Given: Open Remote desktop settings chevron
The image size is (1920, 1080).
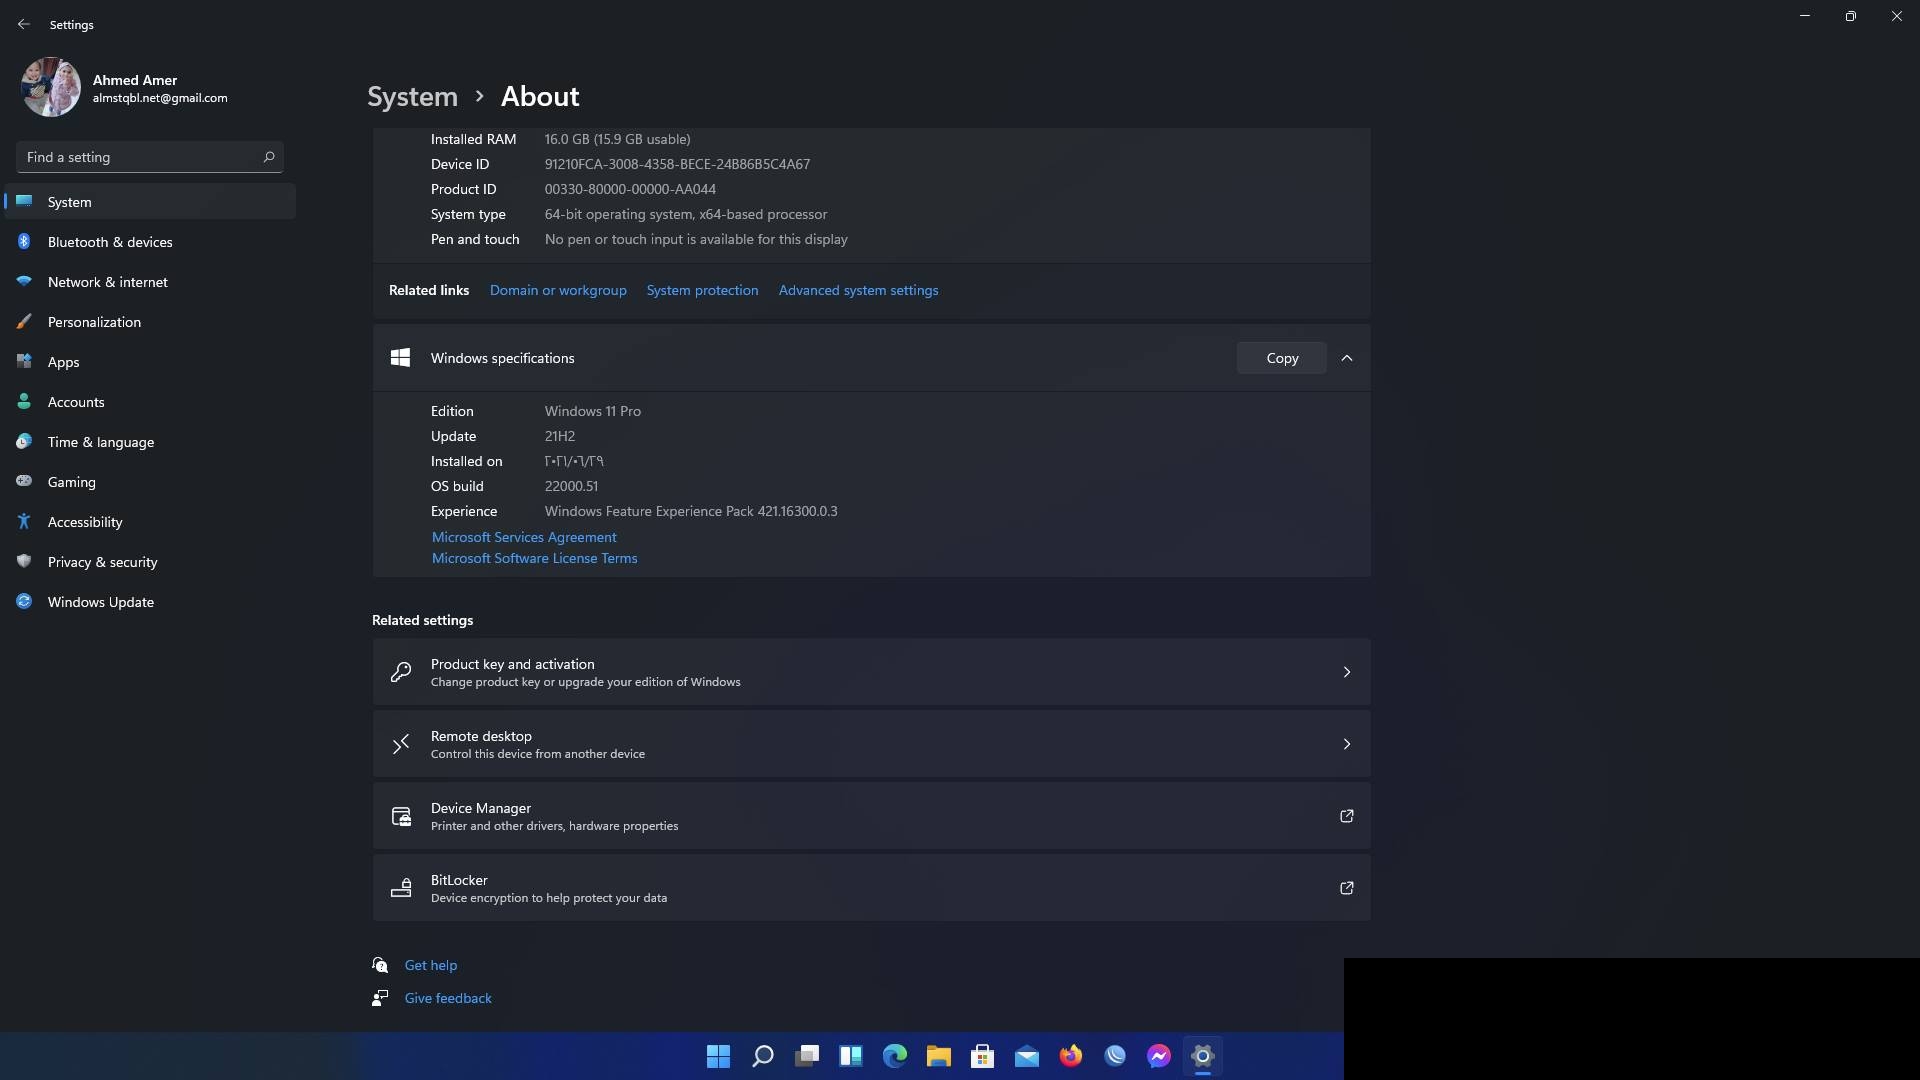Looking at the screenshot, I should [1346, 744].
